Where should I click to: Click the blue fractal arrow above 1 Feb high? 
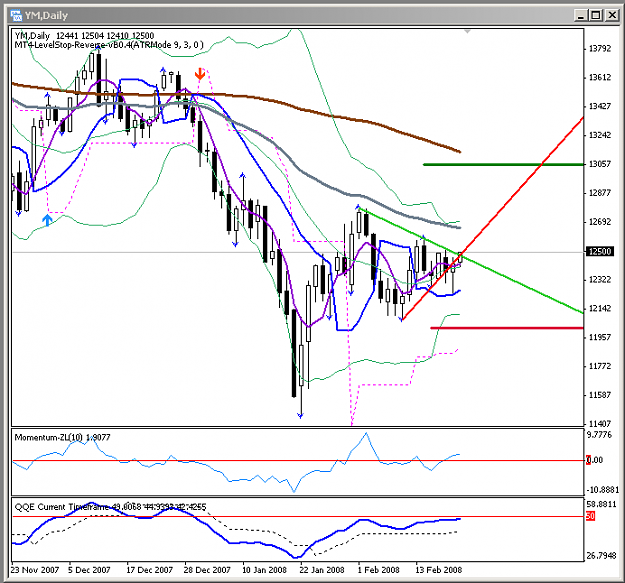coord(358,207)
